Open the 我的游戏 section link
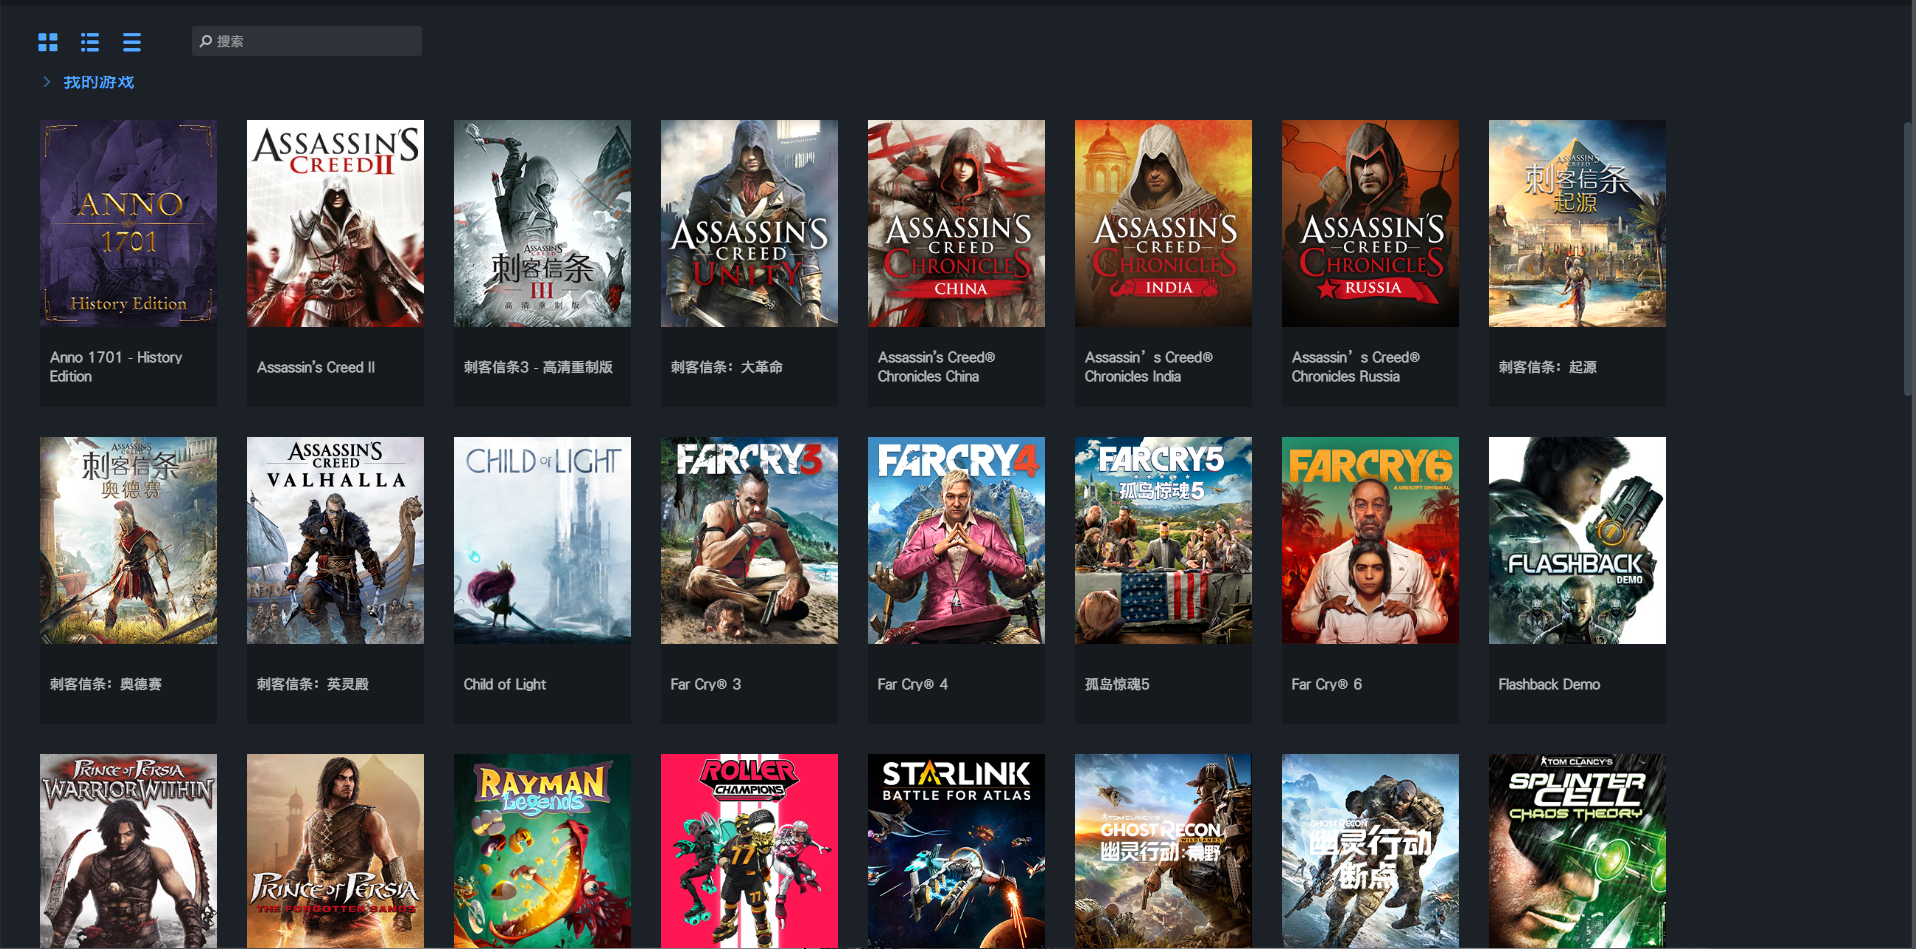The image size is (1916, 949). pos(99,82)
